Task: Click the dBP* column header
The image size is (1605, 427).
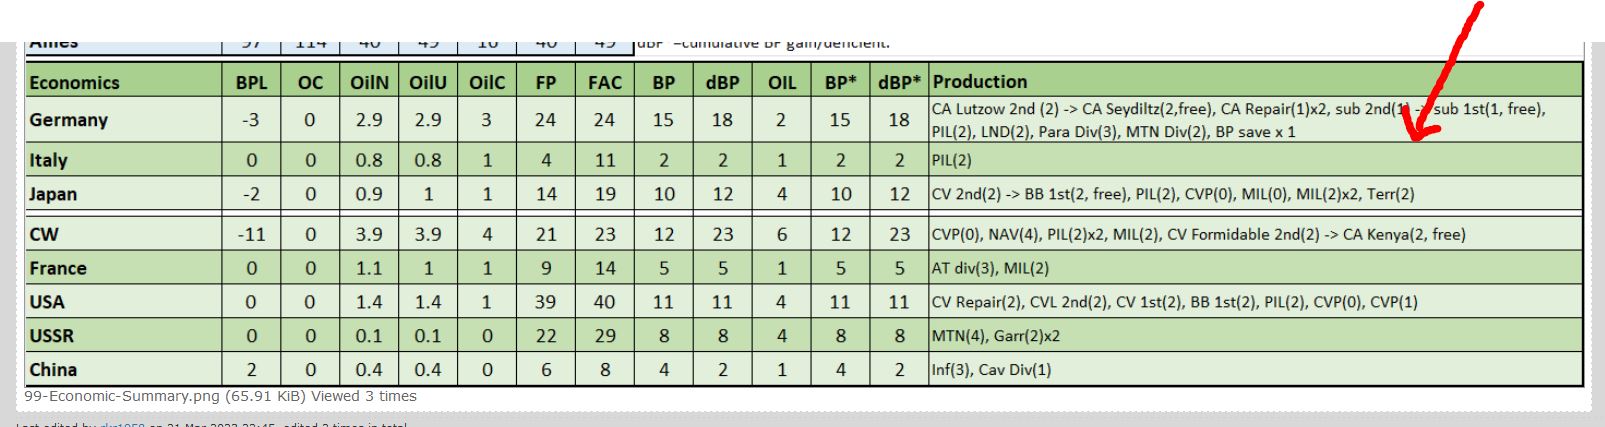Action: pyautogui.click(x=899, y=82)
